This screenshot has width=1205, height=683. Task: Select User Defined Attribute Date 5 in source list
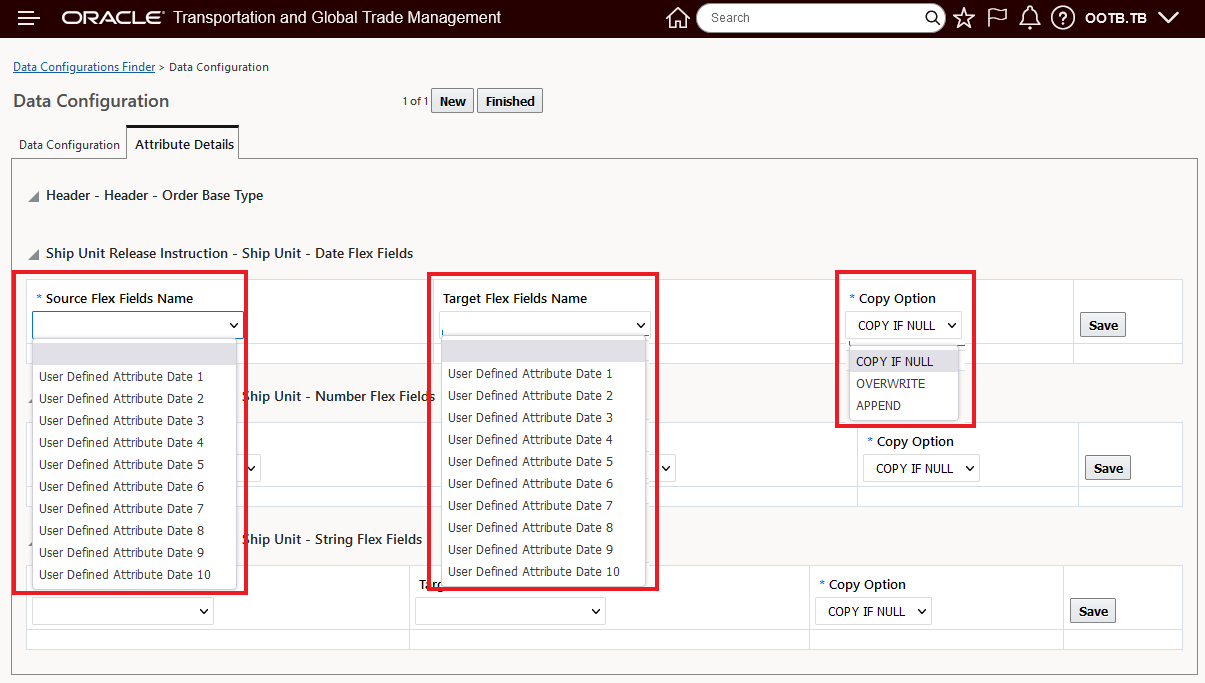tap(121, 465)
